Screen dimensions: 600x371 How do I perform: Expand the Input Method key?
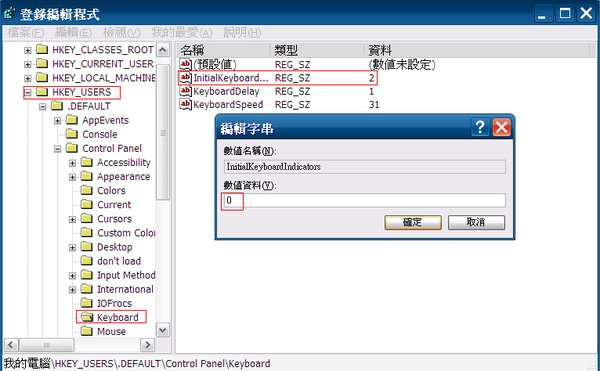click(x=72, y=276)
